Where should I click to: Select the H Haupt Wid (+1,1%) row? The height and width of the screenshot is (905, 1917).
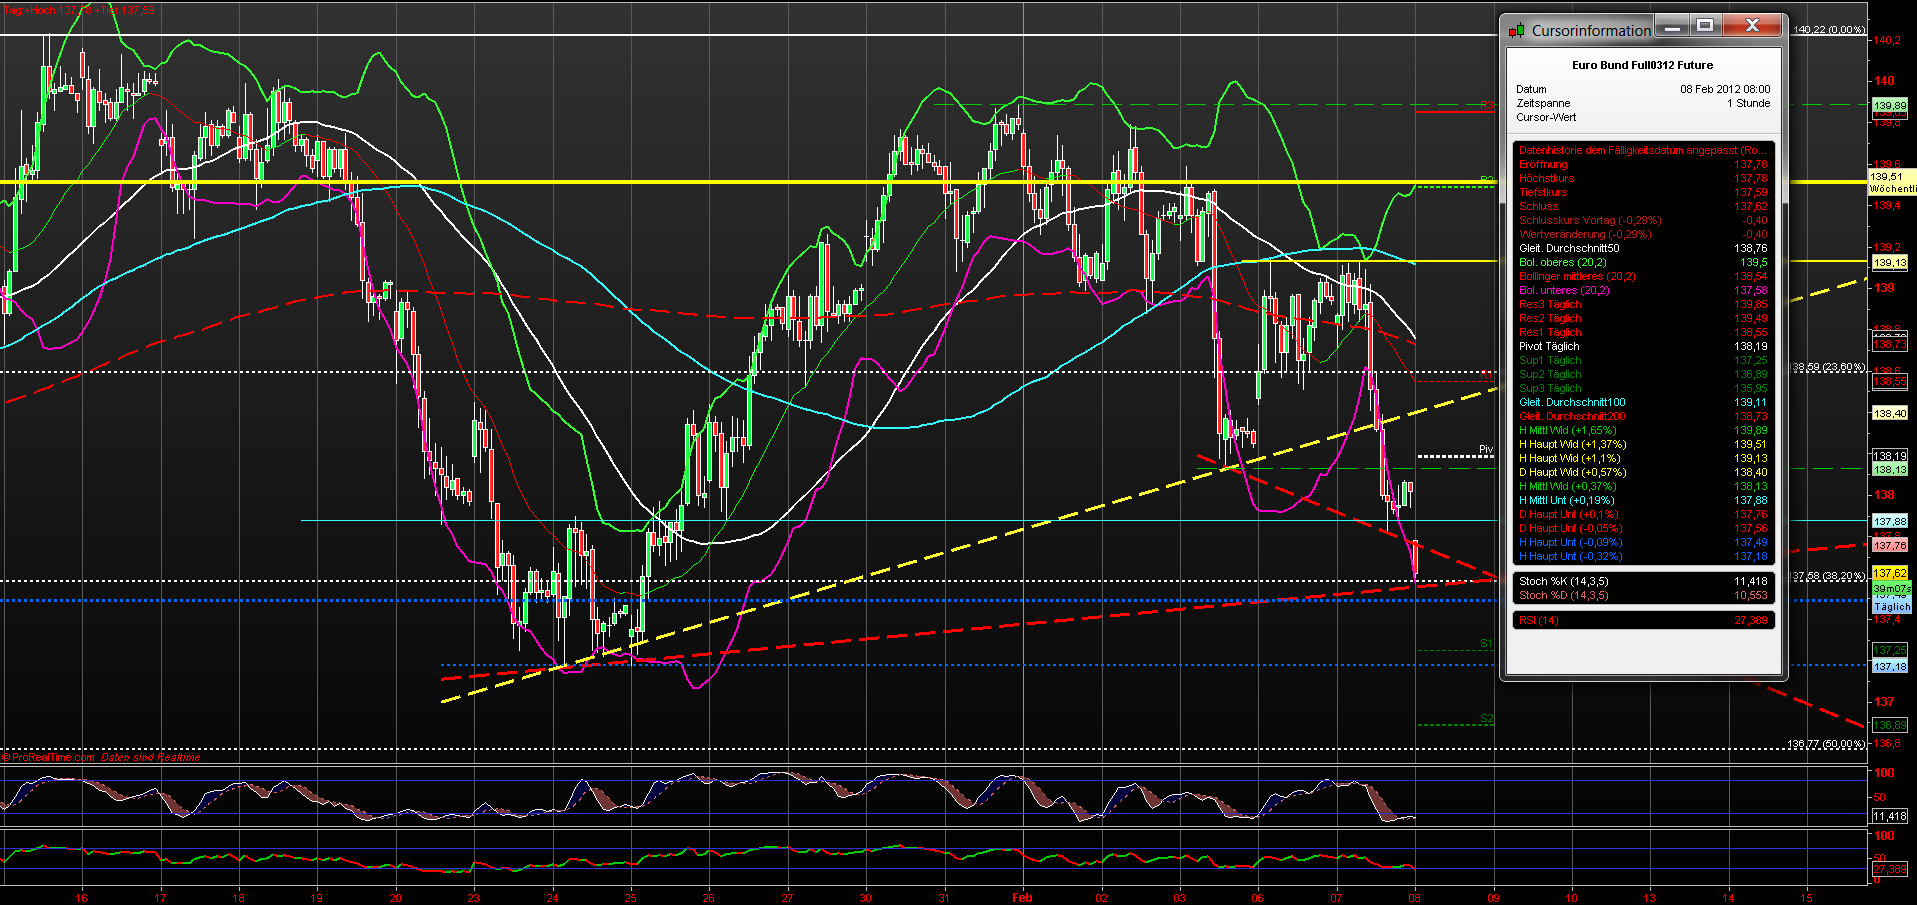[1642, 458]
